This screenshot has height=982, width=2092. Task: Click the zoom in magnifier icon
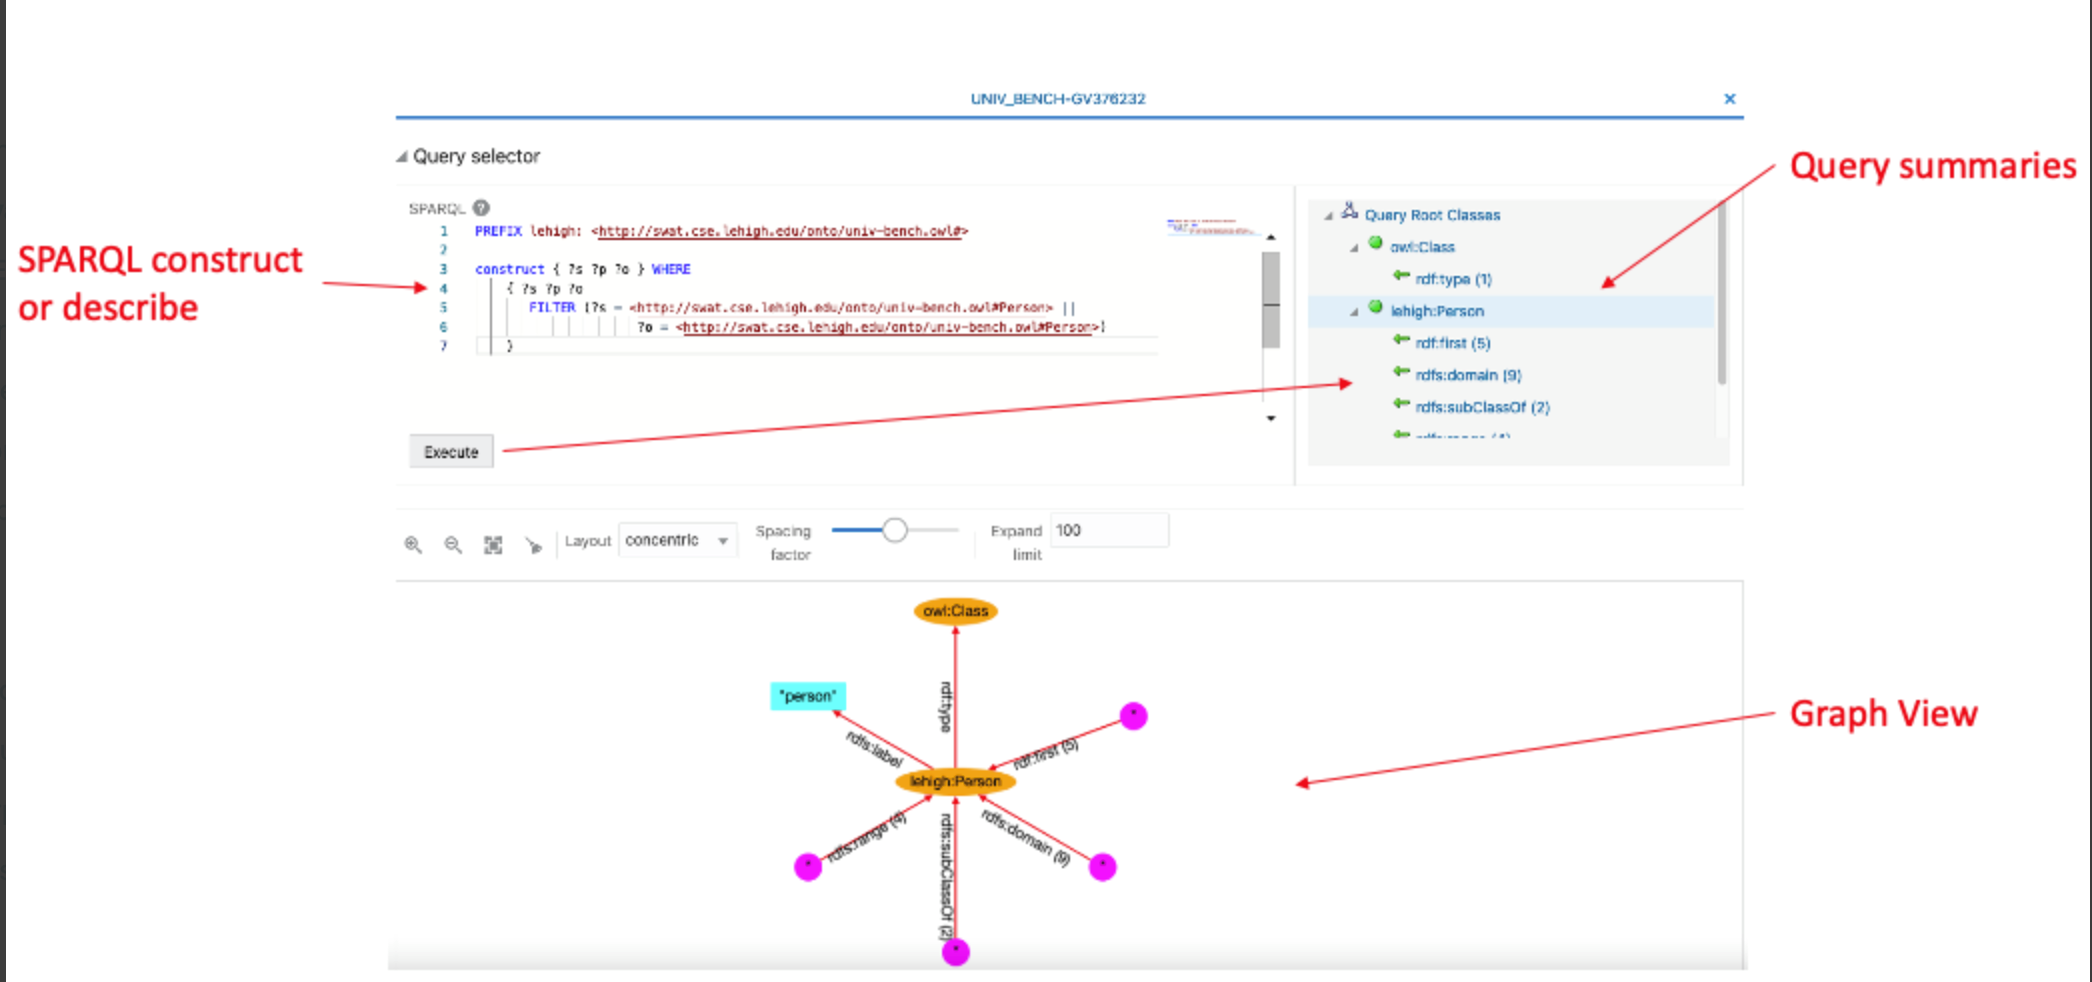tap(413, 545)
